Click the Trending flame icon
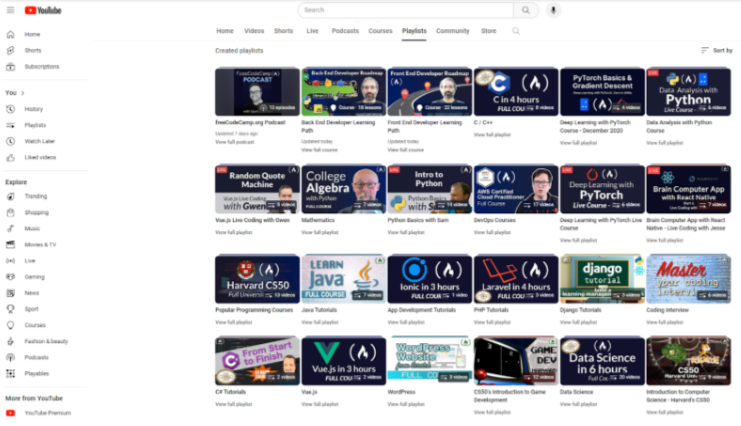Viewport: 741px width, 426px height. coord(10,196)
